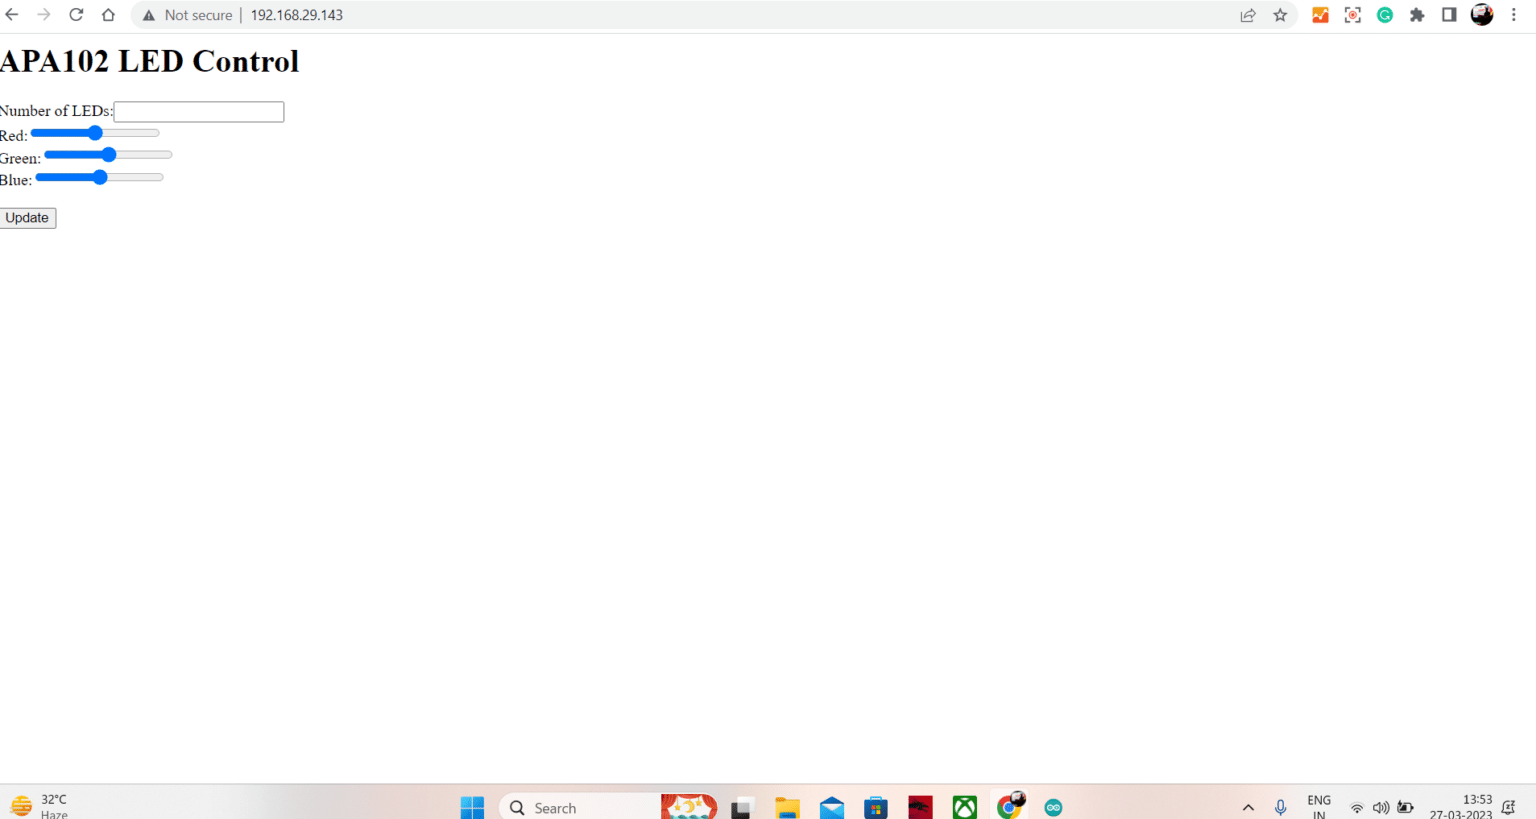
Task: Reload the page with the refresh icon
Action: coord(76,15)
